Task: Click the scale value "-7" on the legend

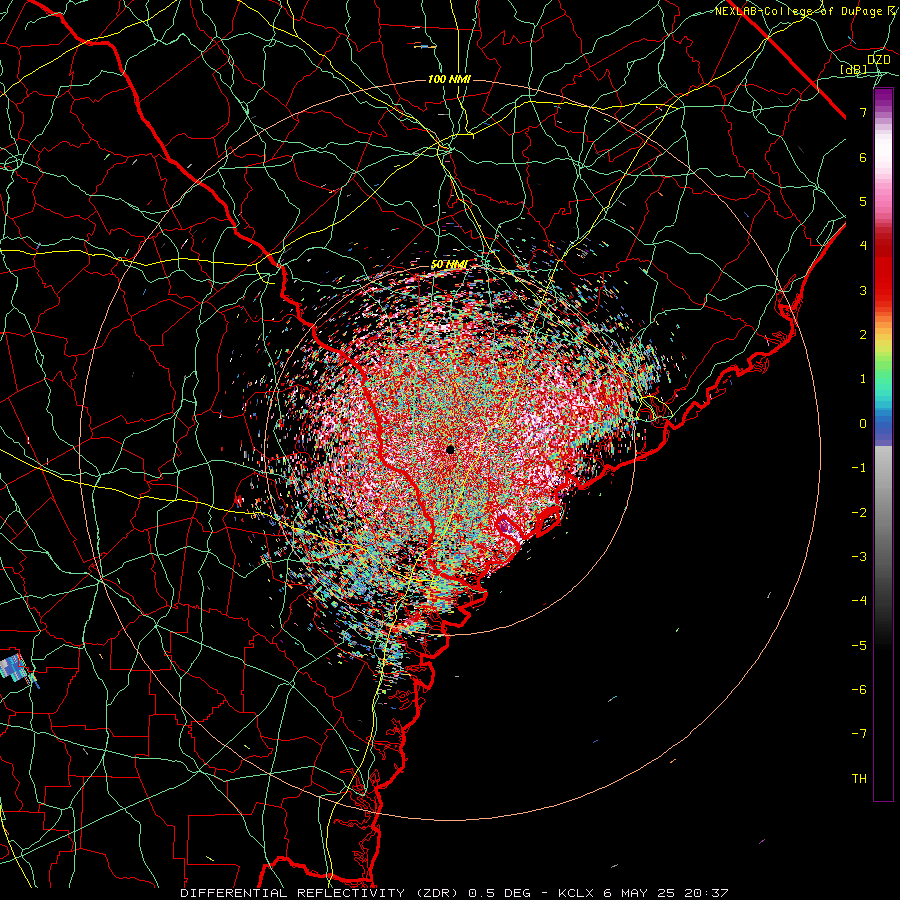Action: pos(859,734)
